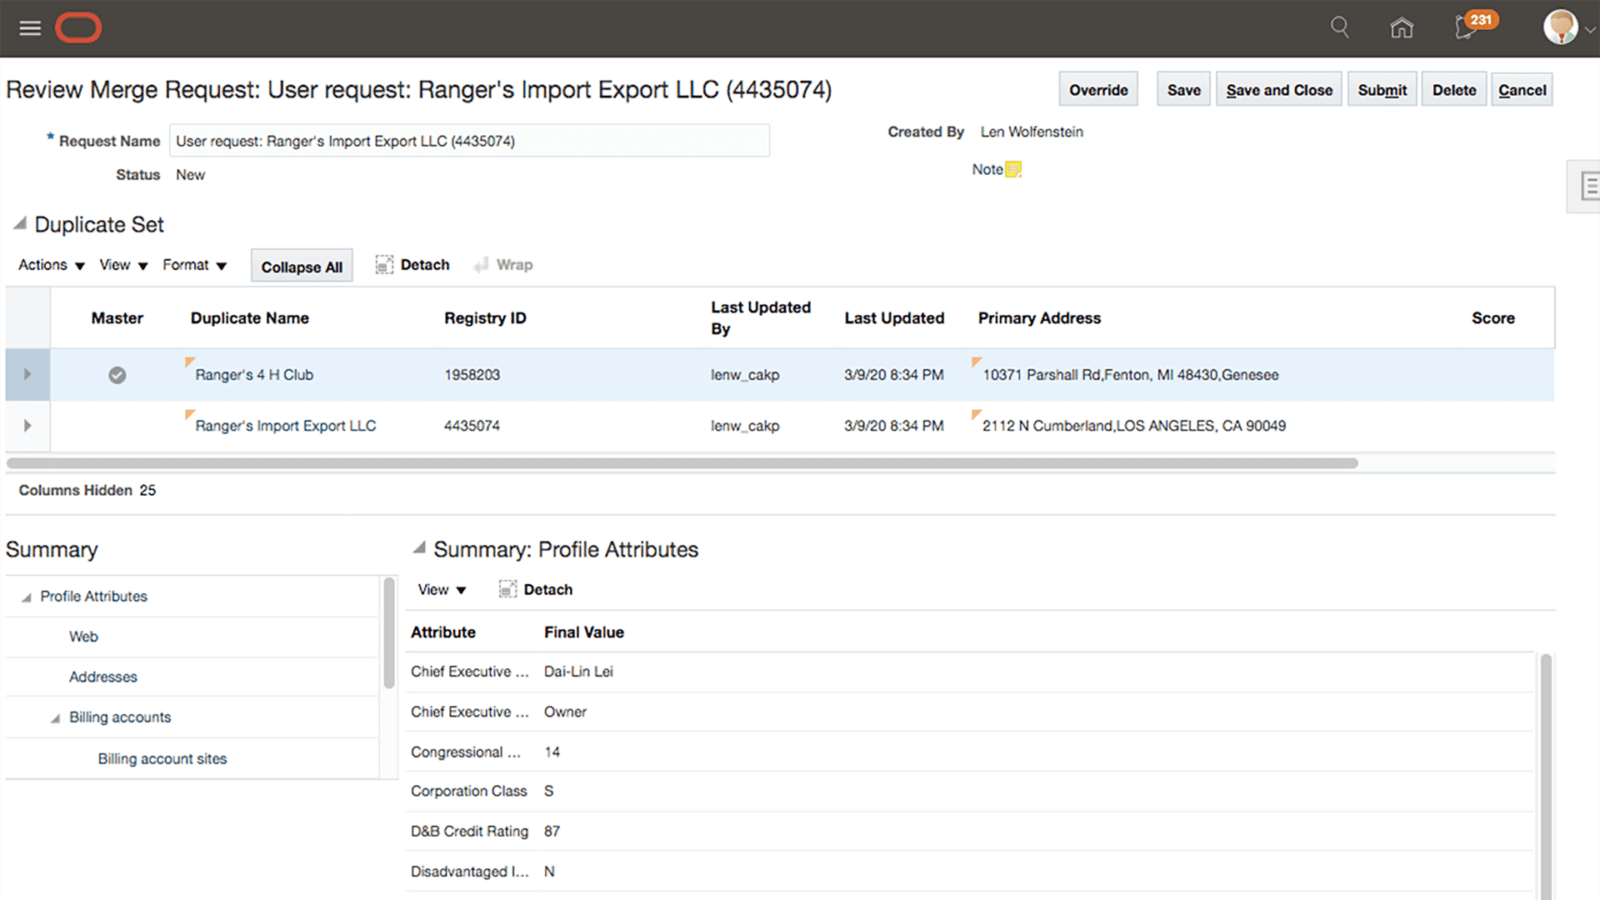Select Billing account sites tree item
Screen dimensions: 1600x900
pos(162,759)
